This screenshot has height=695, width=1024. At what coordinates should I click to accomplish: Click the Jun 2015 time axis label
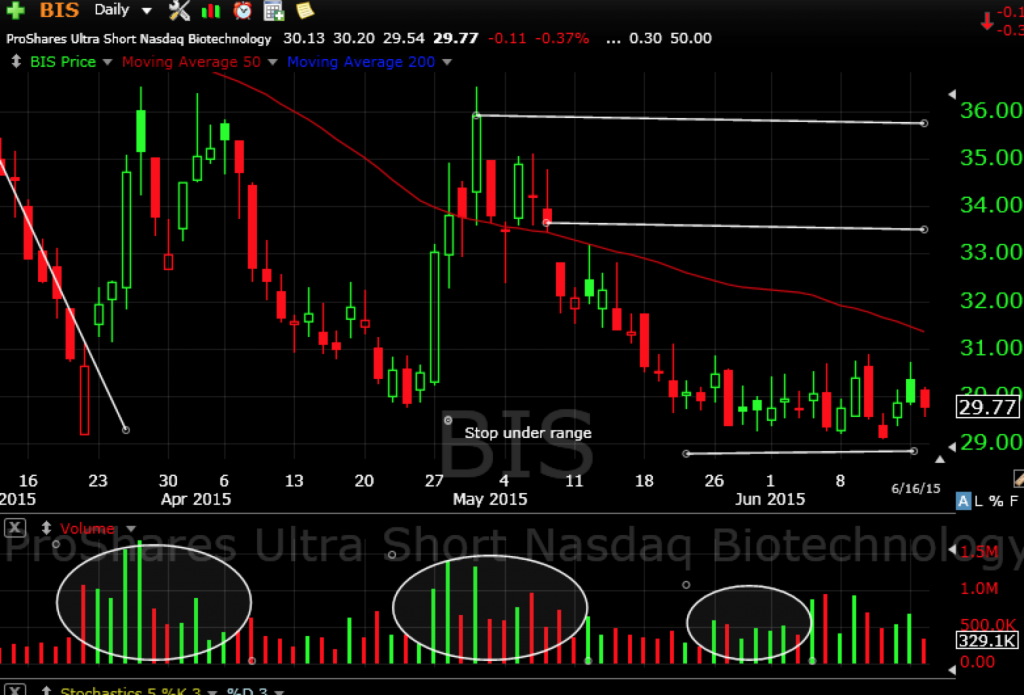tap(770, 499)
